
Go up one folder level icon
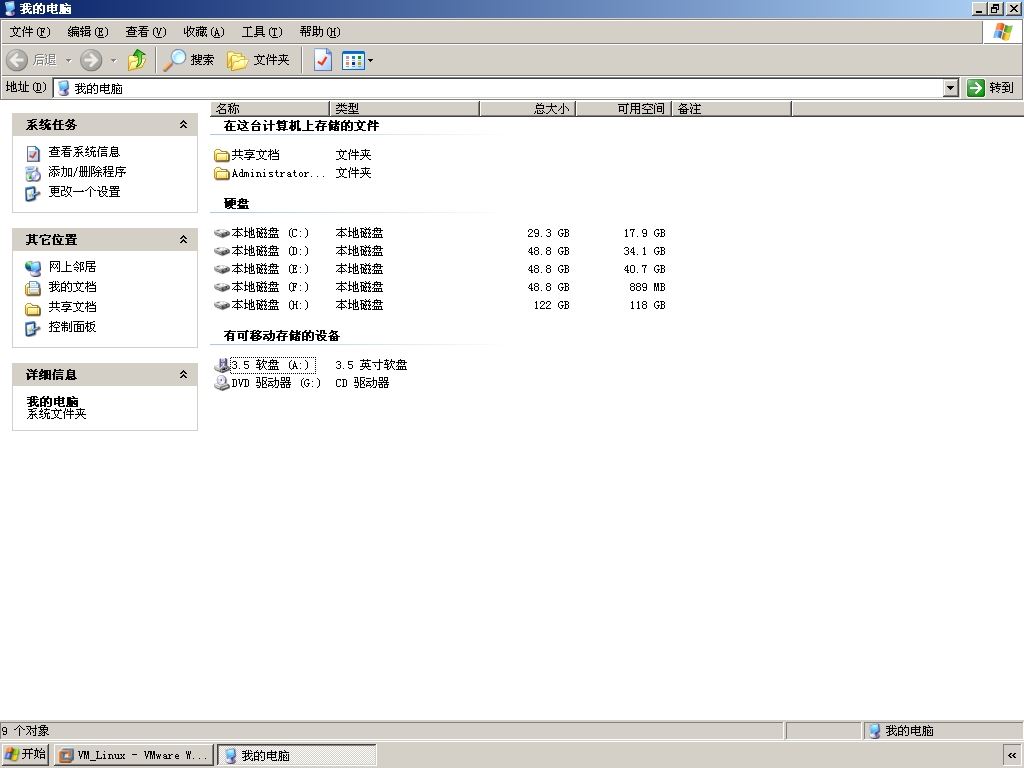coord(137,60)
